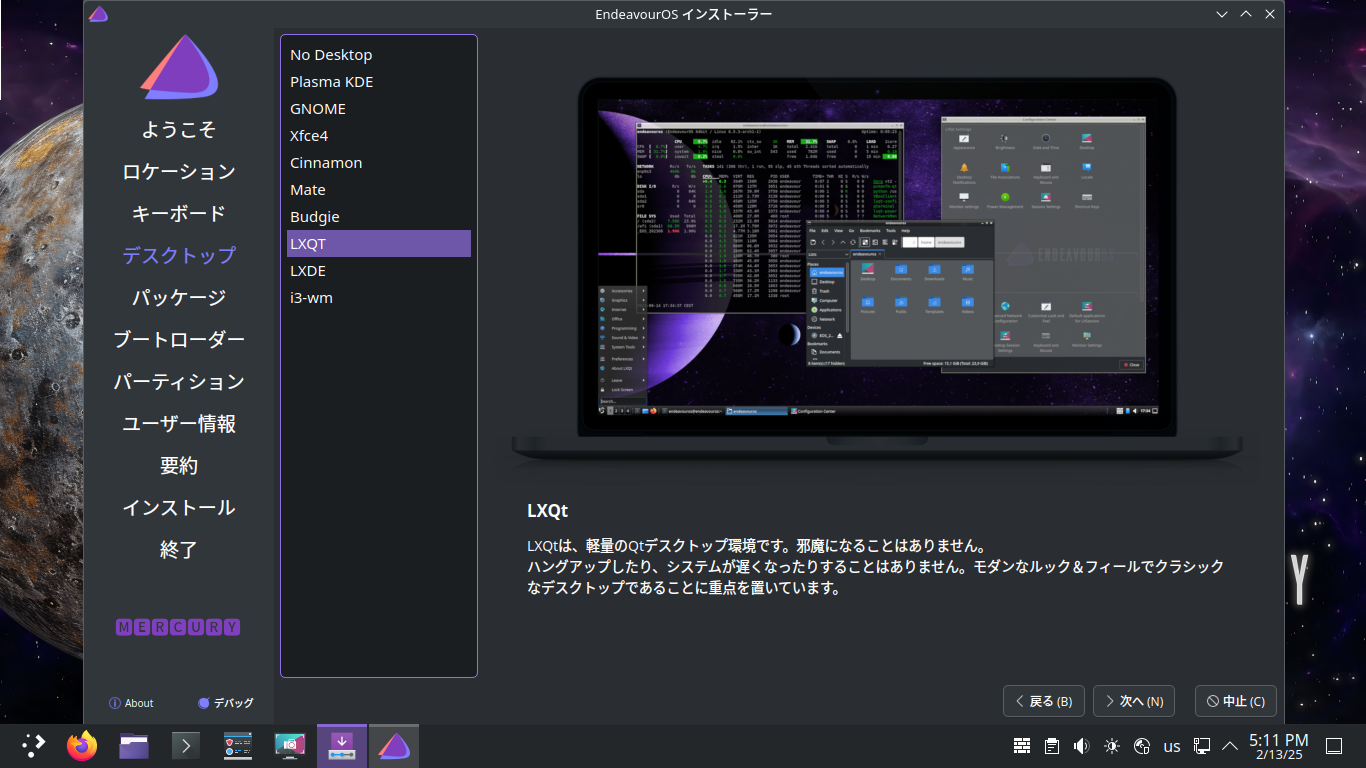The height and width of the screenshot is (768, 1366).
Task: Click the ブートローダー step in sidebar
Action: (179, 340)
